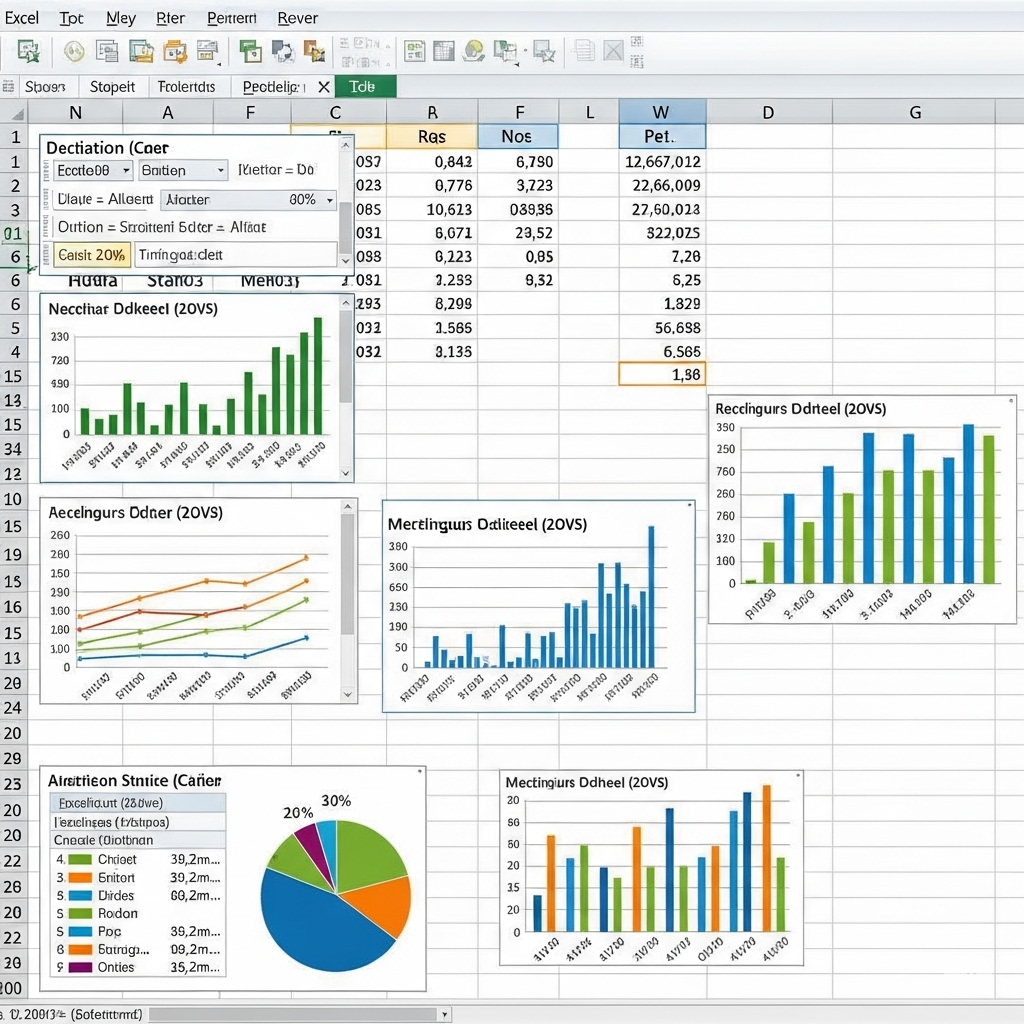Viewport: 1024px width, 1024px height.
Task: Click the yellow Caisit 20% button
Action: pos(92,255)
